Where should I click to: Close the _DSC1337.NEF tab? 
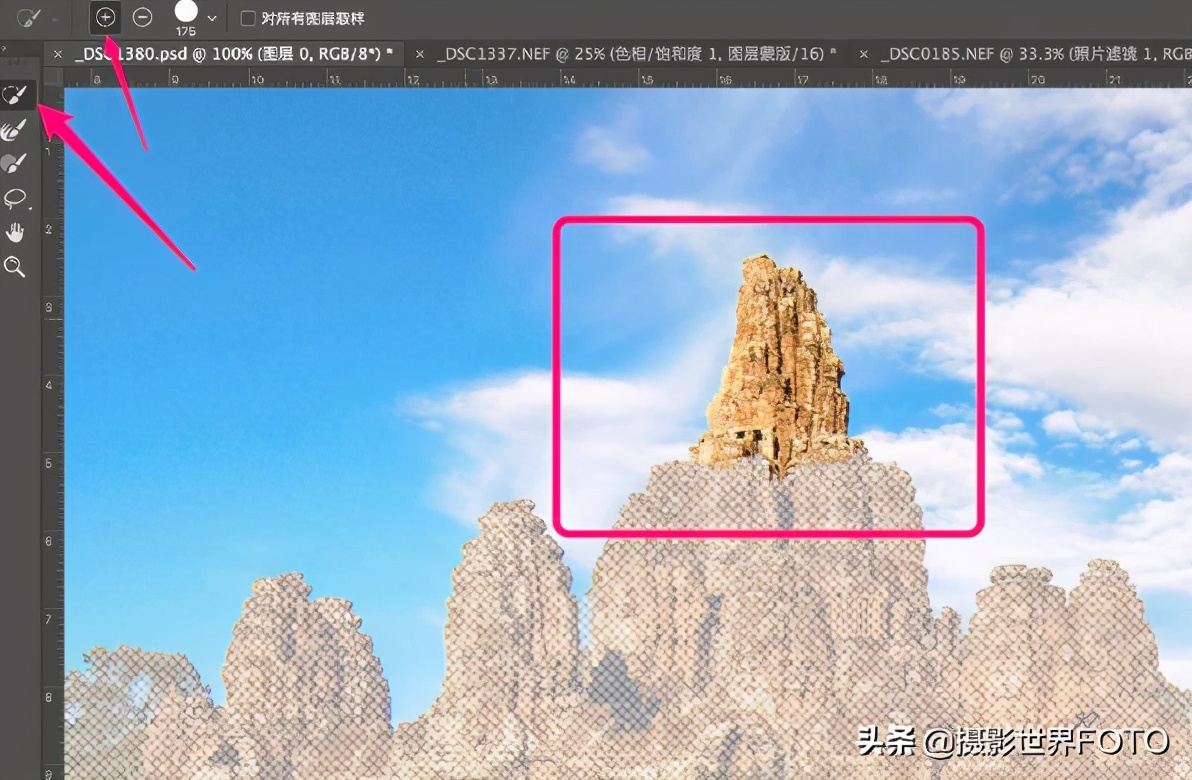click(x=420, y=54)
